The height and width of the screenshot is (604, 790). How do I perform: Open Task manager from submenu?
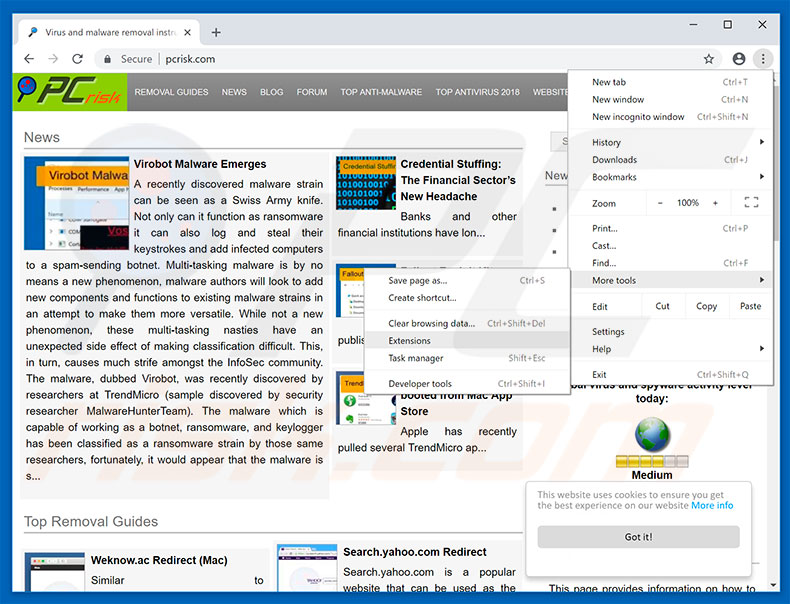[467, 358]
